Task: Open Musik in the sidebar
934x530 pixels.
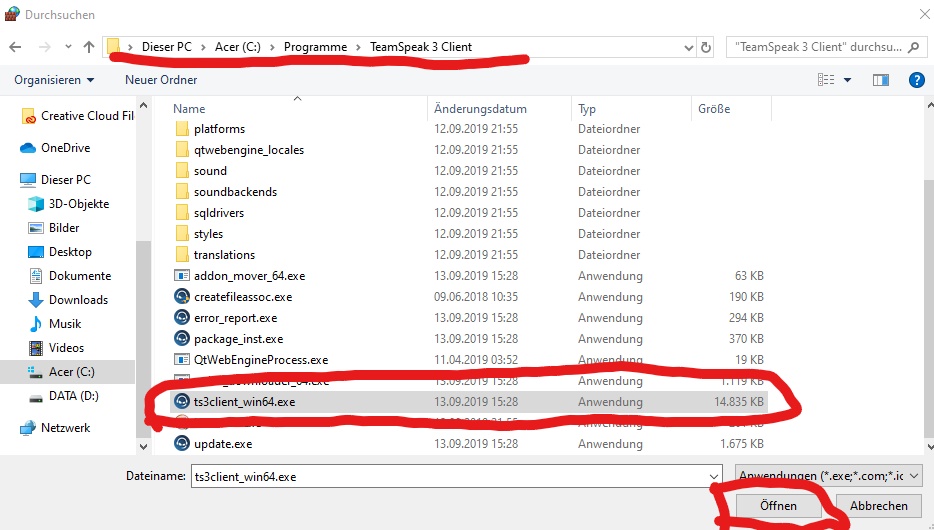Action: [x=54, y=324]
